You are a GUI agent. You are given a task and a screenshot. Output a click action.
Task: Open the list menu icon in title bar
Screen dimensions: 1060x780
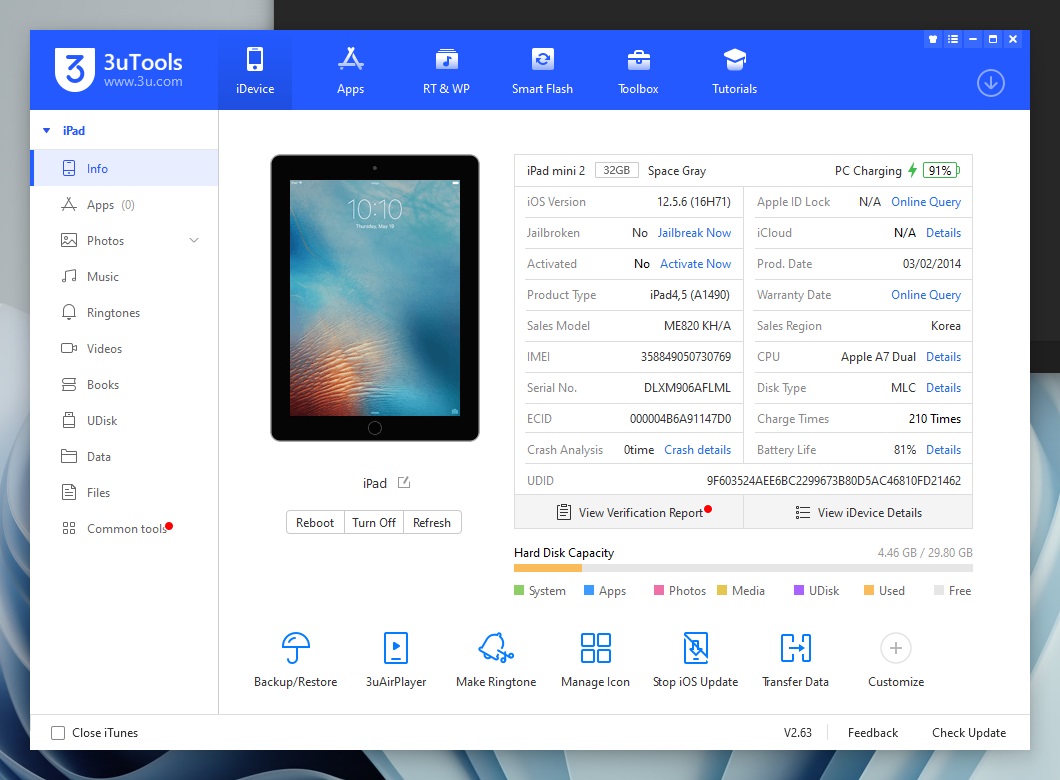(953, 39)
